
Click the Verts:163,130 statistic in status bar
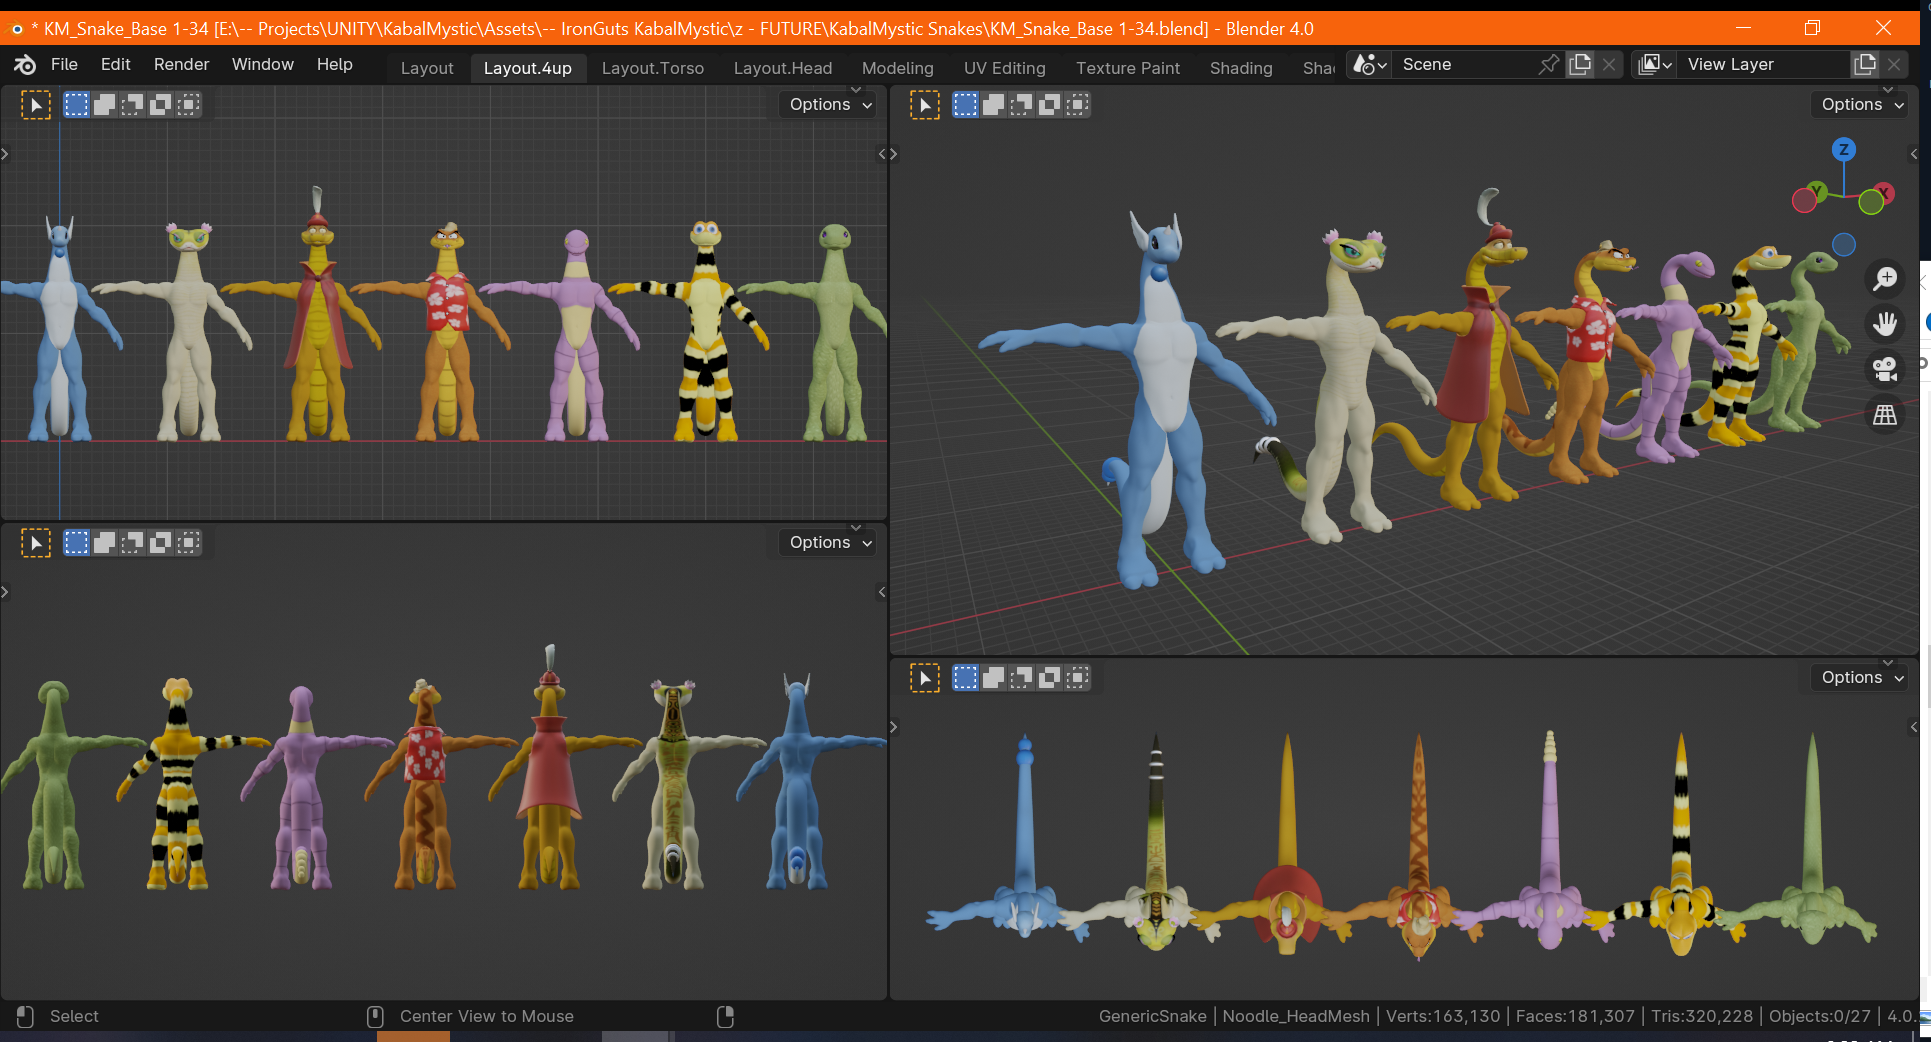[1443, 1016]
